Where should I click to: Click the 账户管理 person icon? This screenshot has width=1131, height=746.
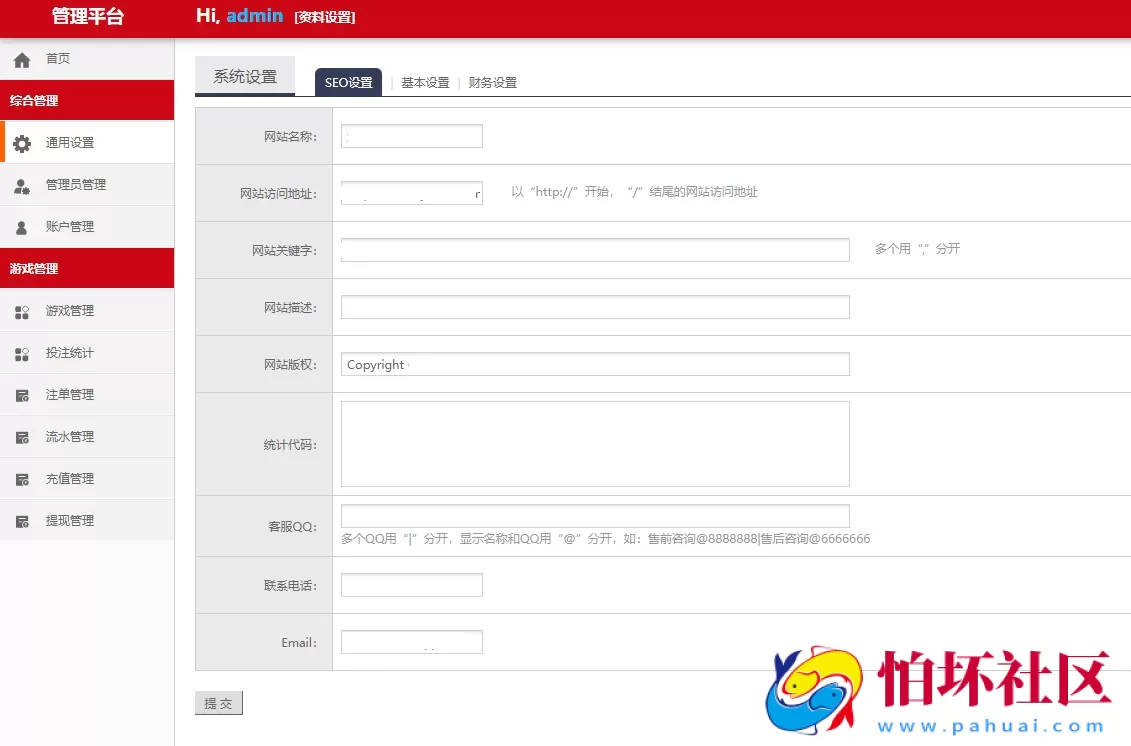click(x=22, y=228)
